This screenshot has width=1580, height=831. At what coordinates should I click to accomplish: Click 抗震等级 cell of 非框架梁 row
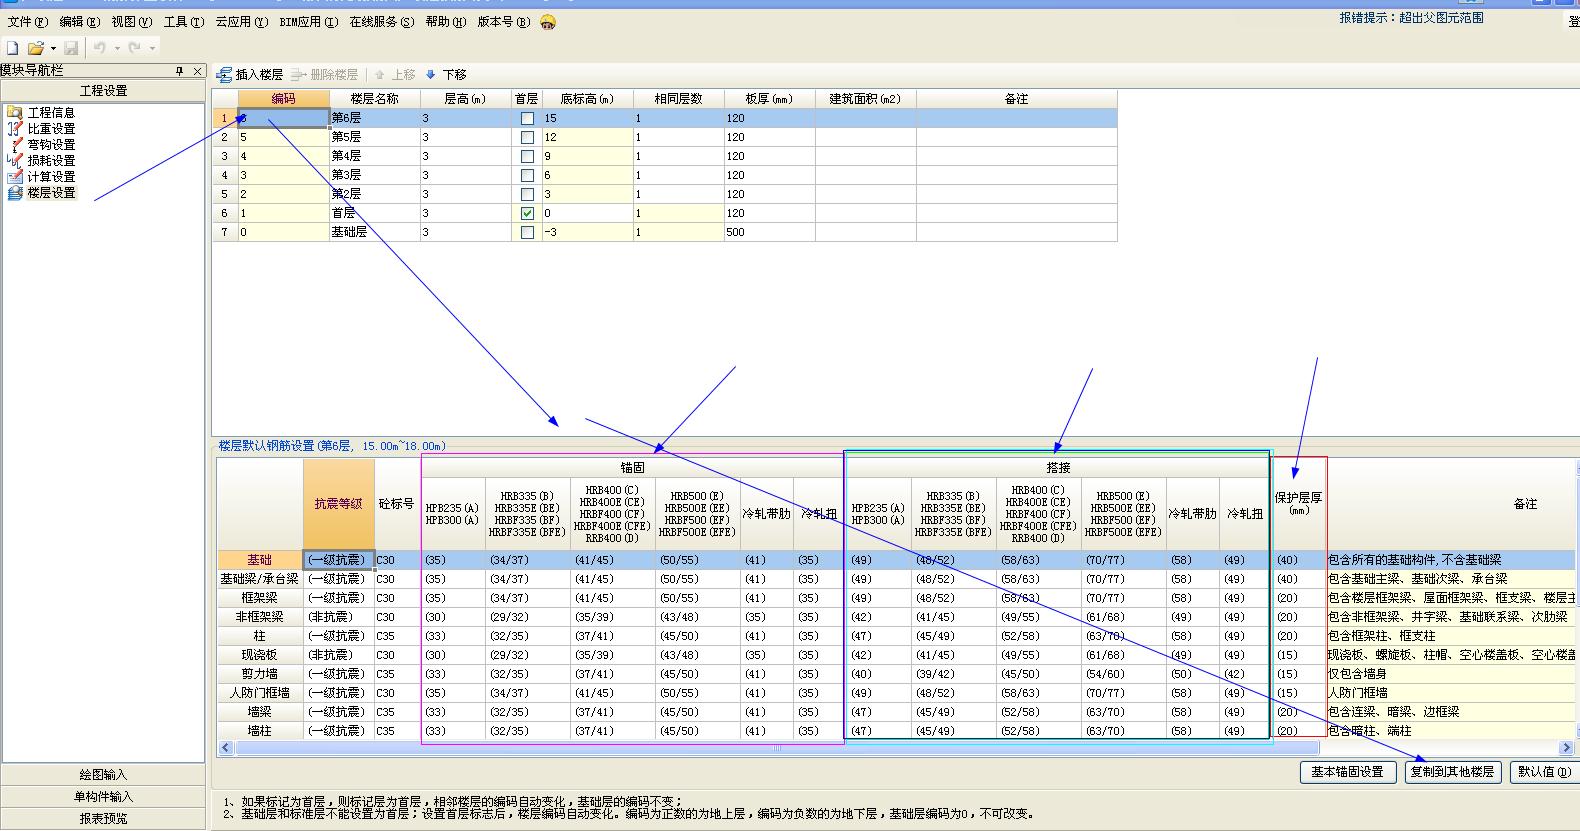pyautogui.click(x=339, y=617)
